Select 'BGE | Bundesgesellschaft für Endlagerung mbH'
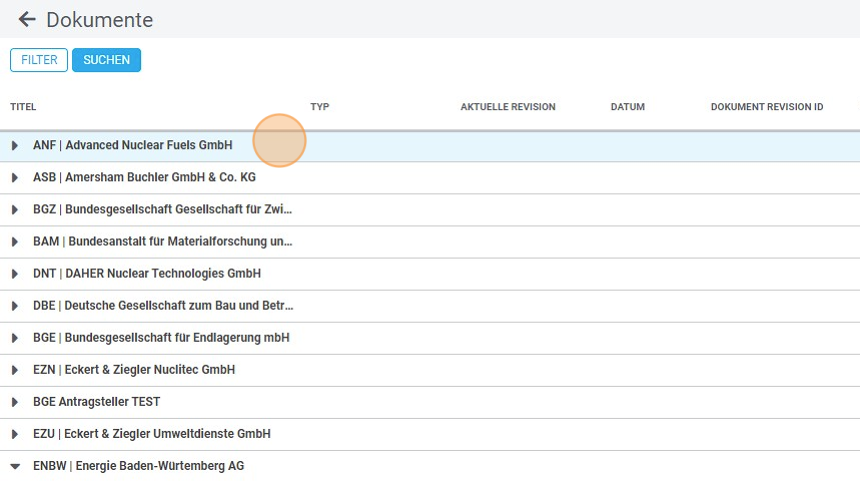 click(161, 337)
